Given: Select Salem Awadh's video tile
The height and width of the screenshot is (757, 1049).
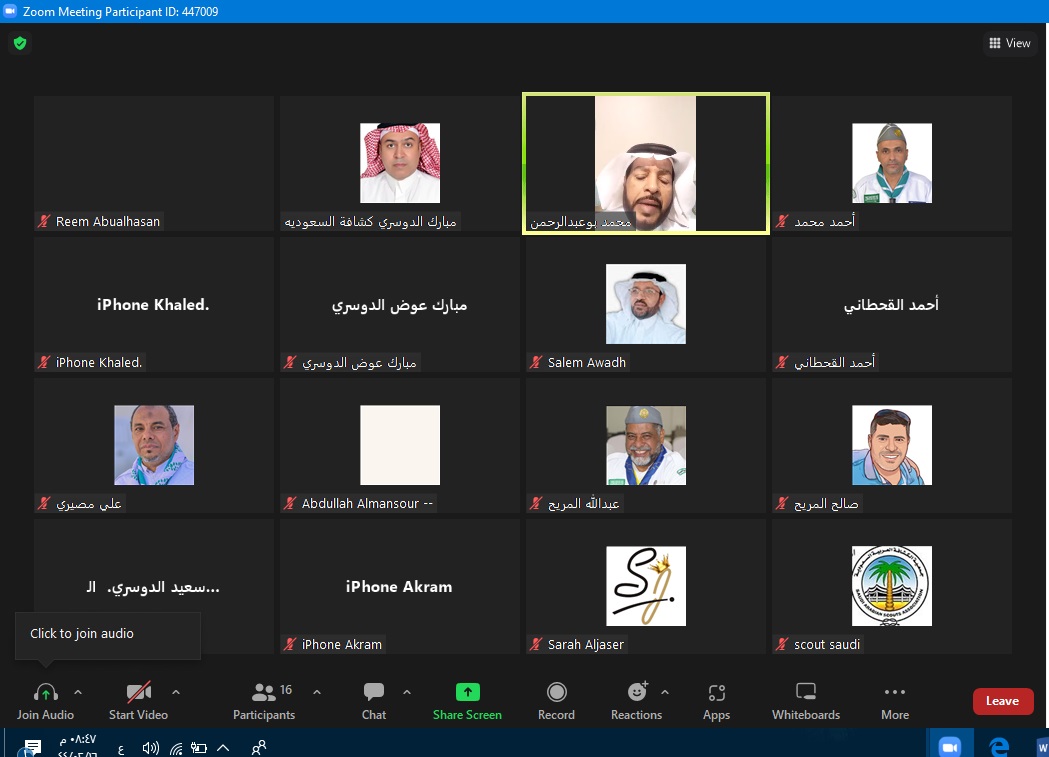Looking at the screenshot, I should coord(646,305).
